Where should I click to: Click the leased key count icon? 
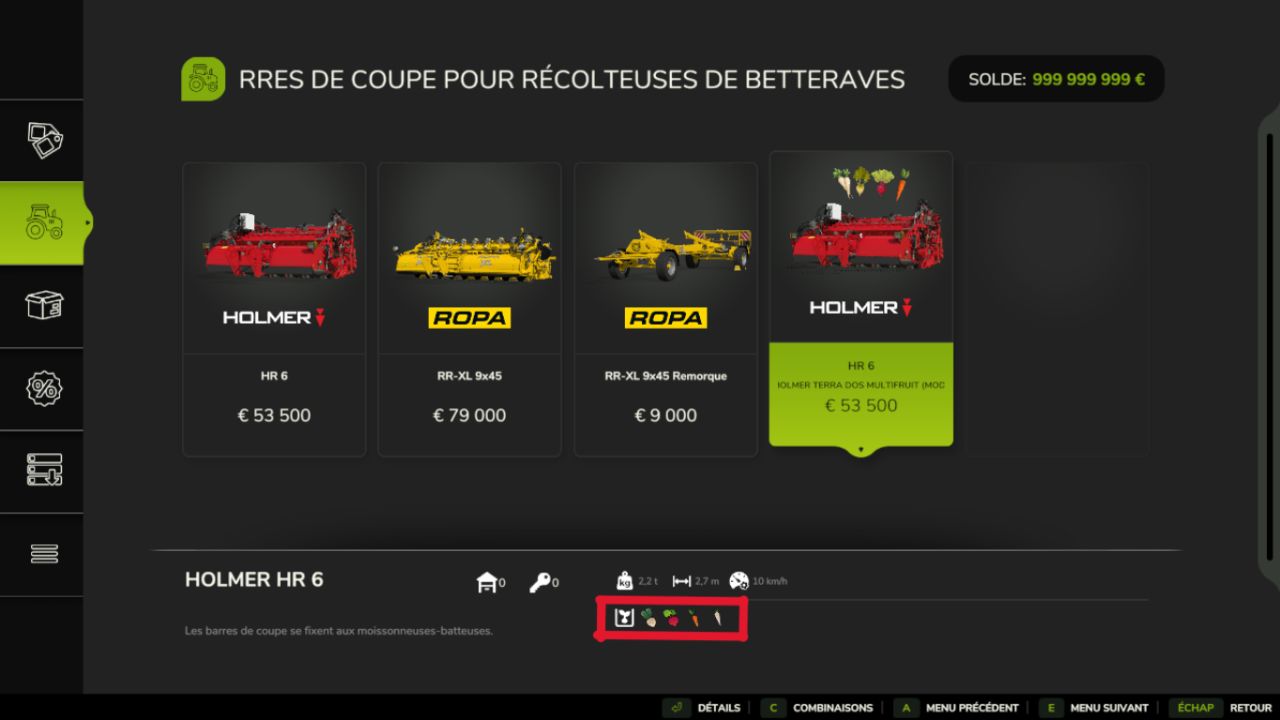pos(541,582)
